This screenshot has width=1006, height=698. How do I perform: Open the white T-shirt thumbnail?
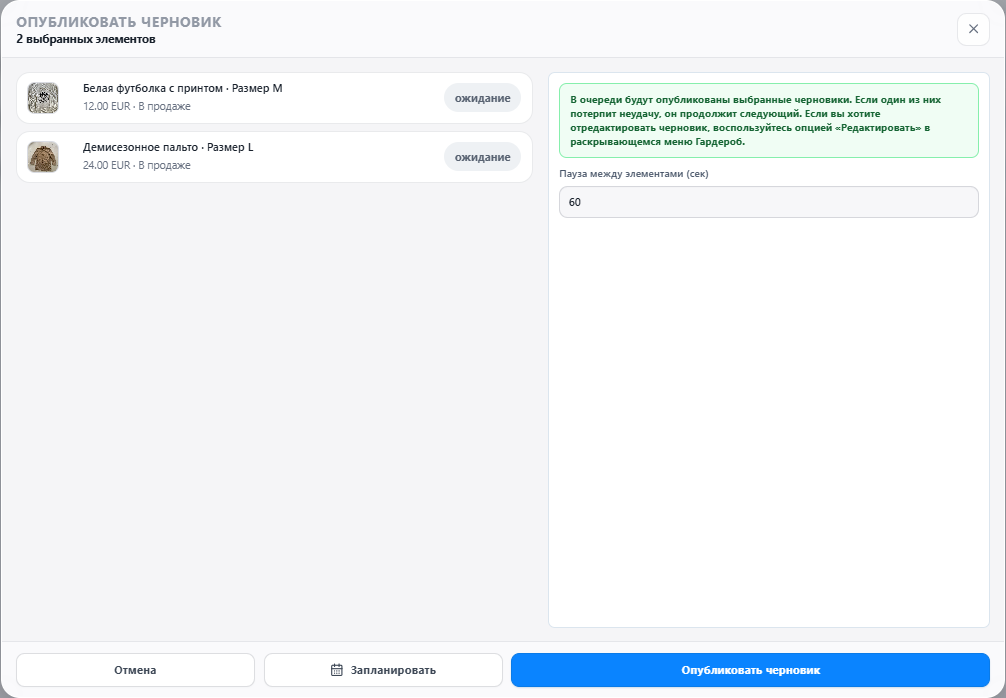click(x=43, y=98)
